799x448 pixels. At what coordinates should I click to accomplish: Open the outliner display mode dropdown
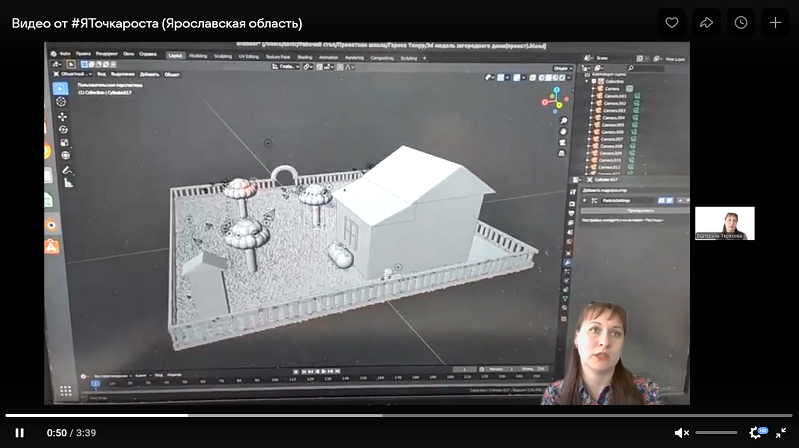pos(600,68)
